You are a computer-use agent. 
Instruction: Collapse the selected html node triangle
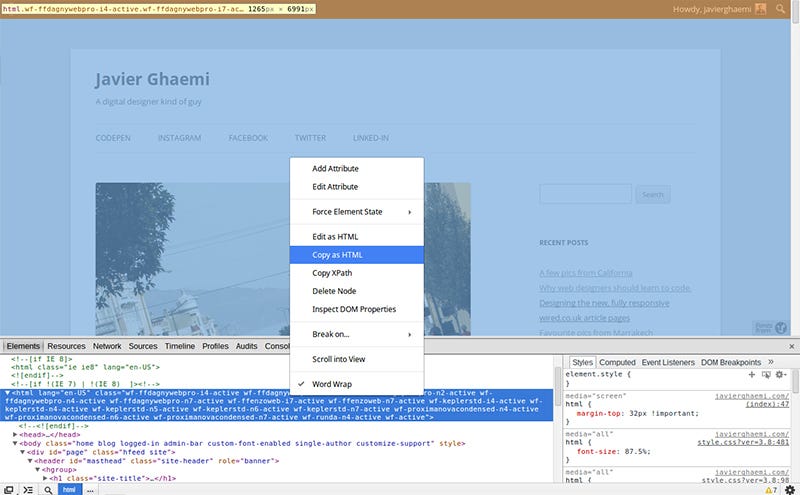point(8,393)
